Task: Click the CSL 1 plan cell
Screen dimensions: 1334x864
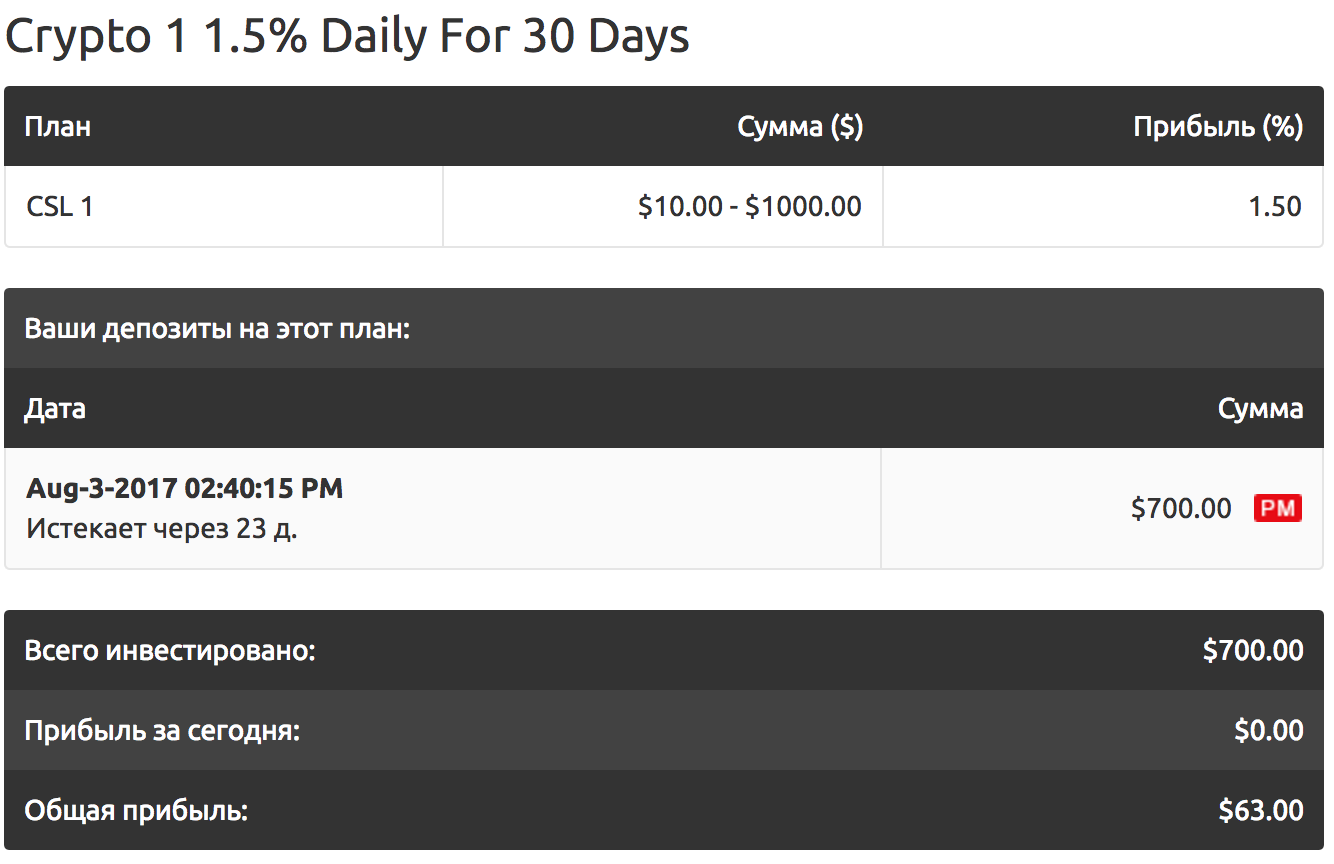Action: [60, 207]
